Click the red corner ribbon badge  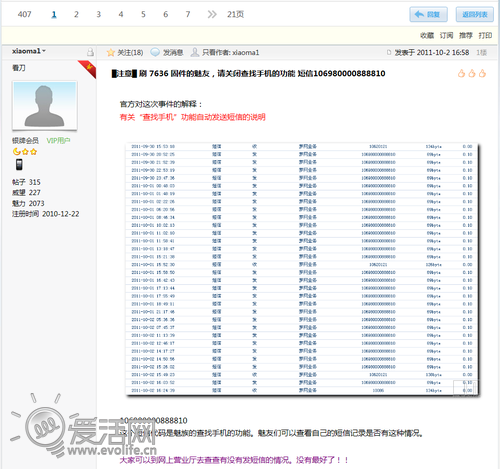pos(87,69)
